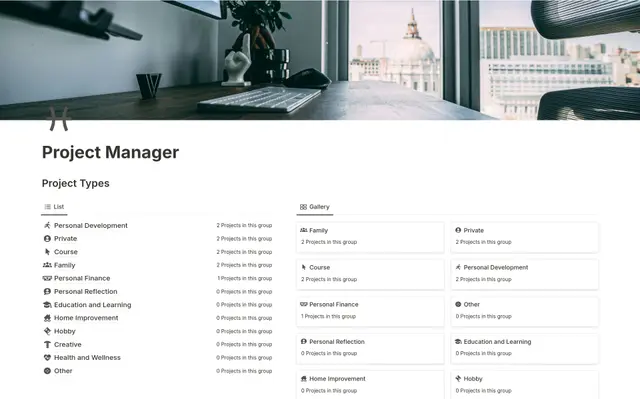Open the Personal Finance gallery card title
This screenshot has height=399, width=640.
pyautogui.click(x=334, y=304)
